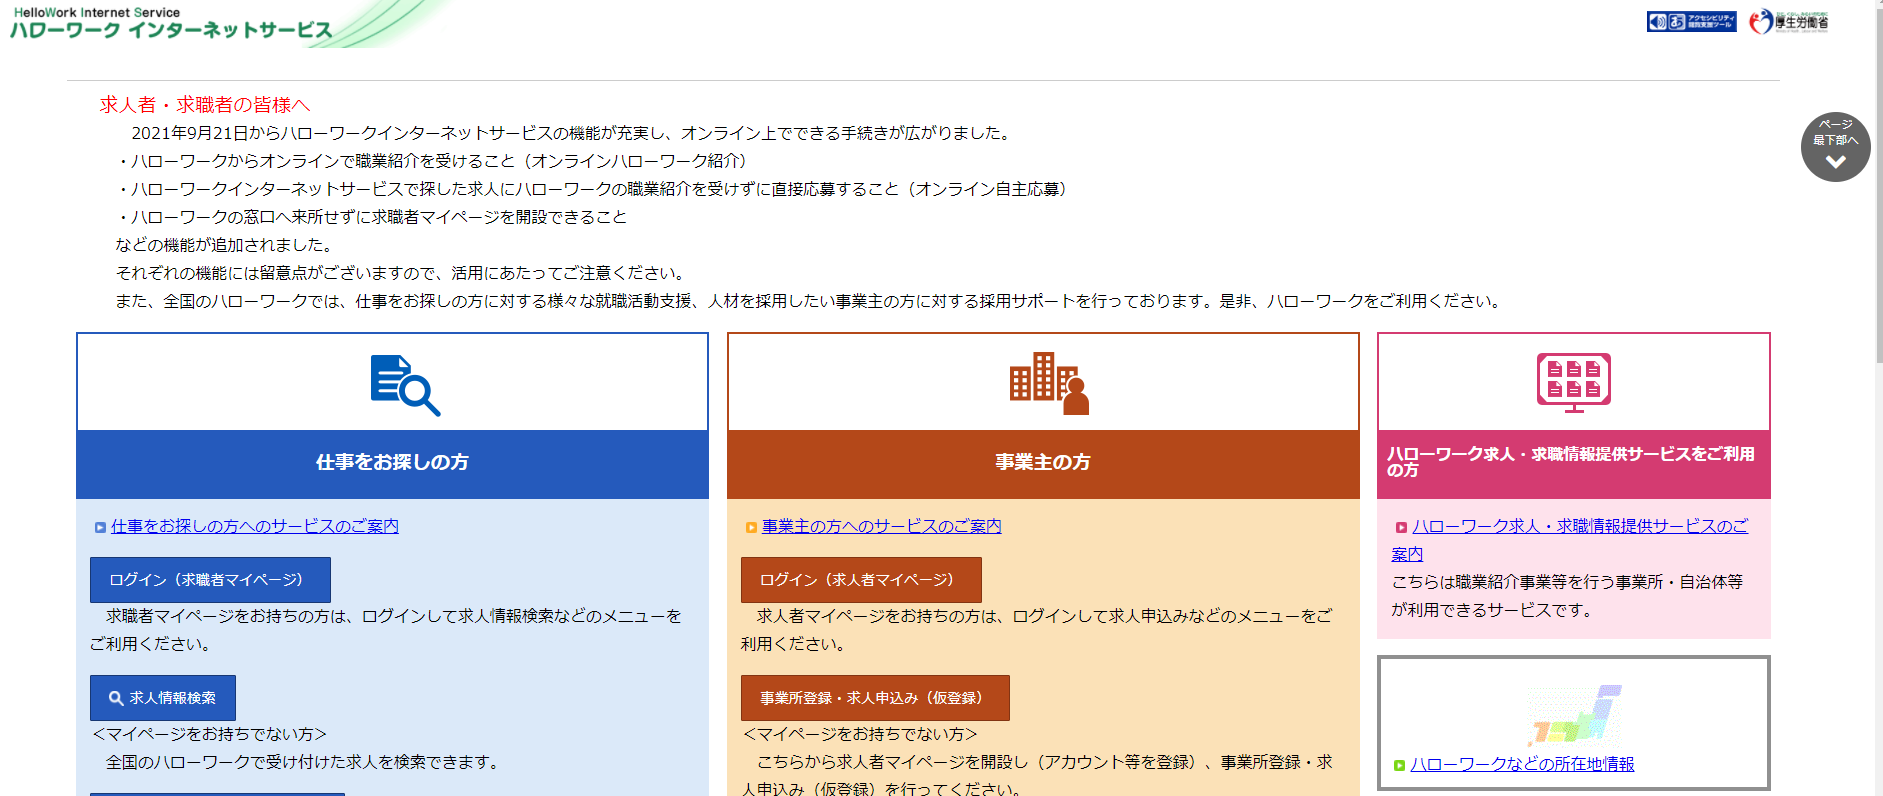This screenshot has height=796, width=1883.
Task: Open 仕事をお探しの方へのサービスのご案内 link
Action: point(255,526)
